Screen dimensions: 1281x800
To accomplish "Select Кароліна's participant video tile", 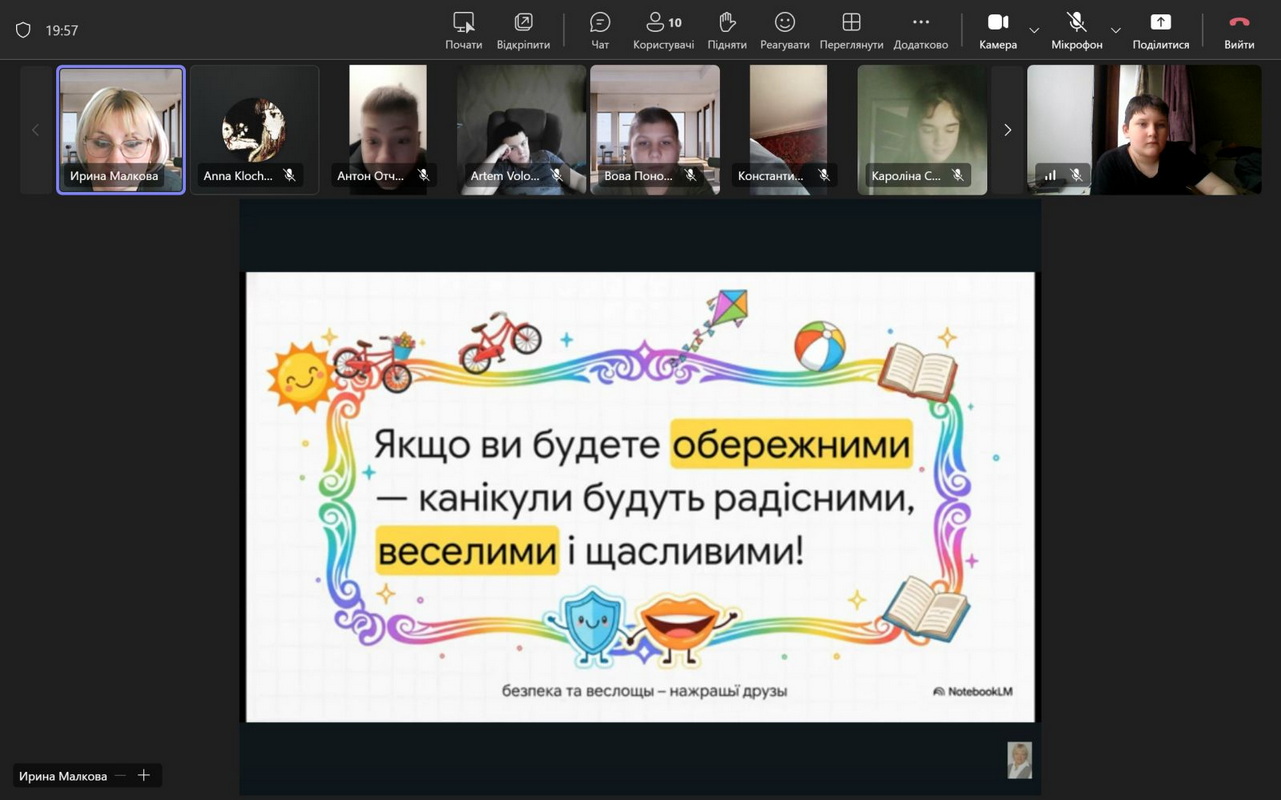I will click(x=921, y=130).
